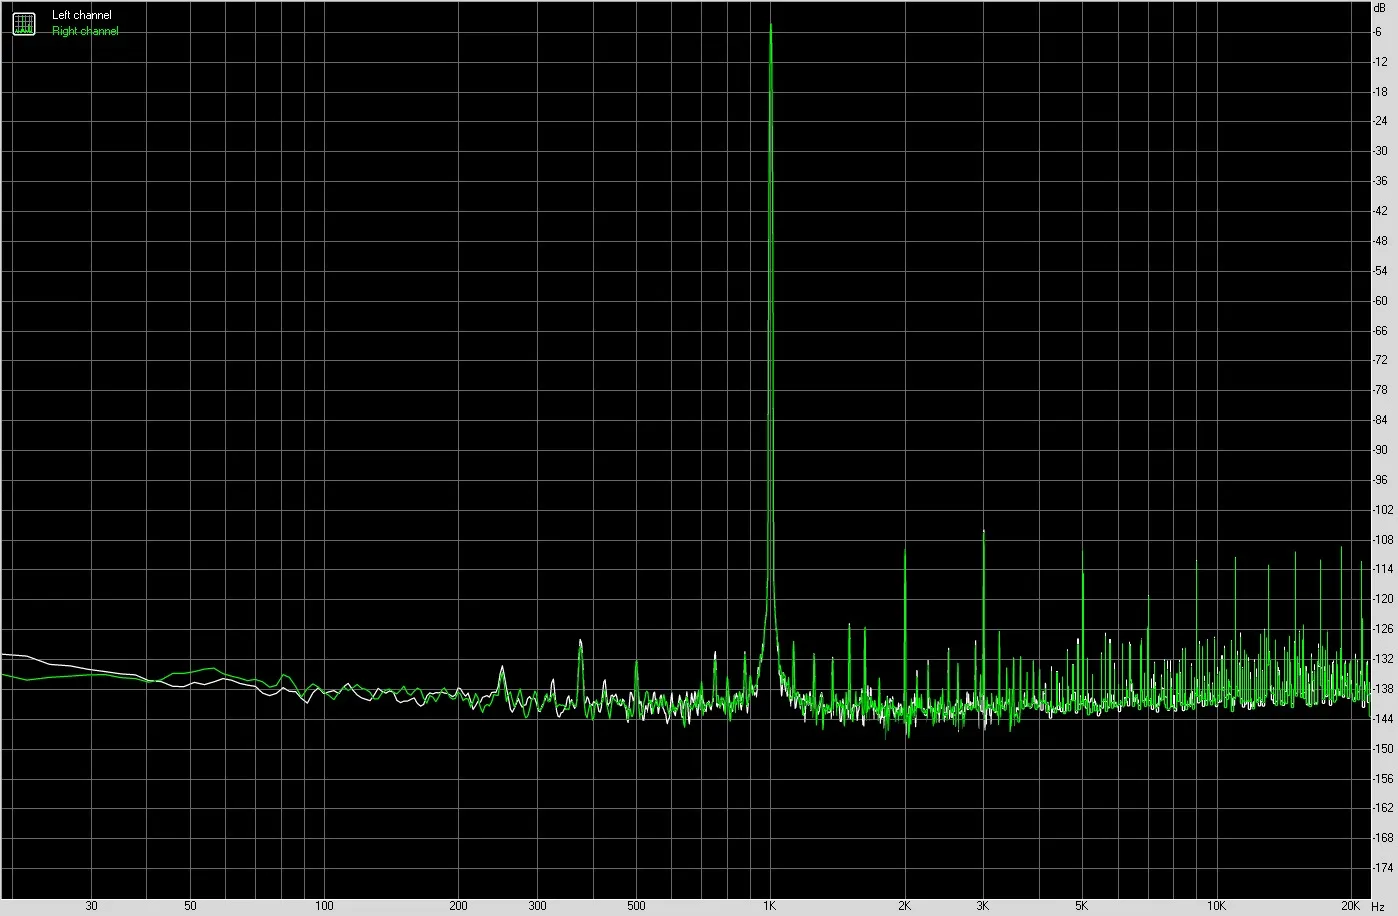Viewport: 1398px width, 916px height.
Task: Click the 2 kHz harmonic spike tip
Action: (x=905, y=549)
